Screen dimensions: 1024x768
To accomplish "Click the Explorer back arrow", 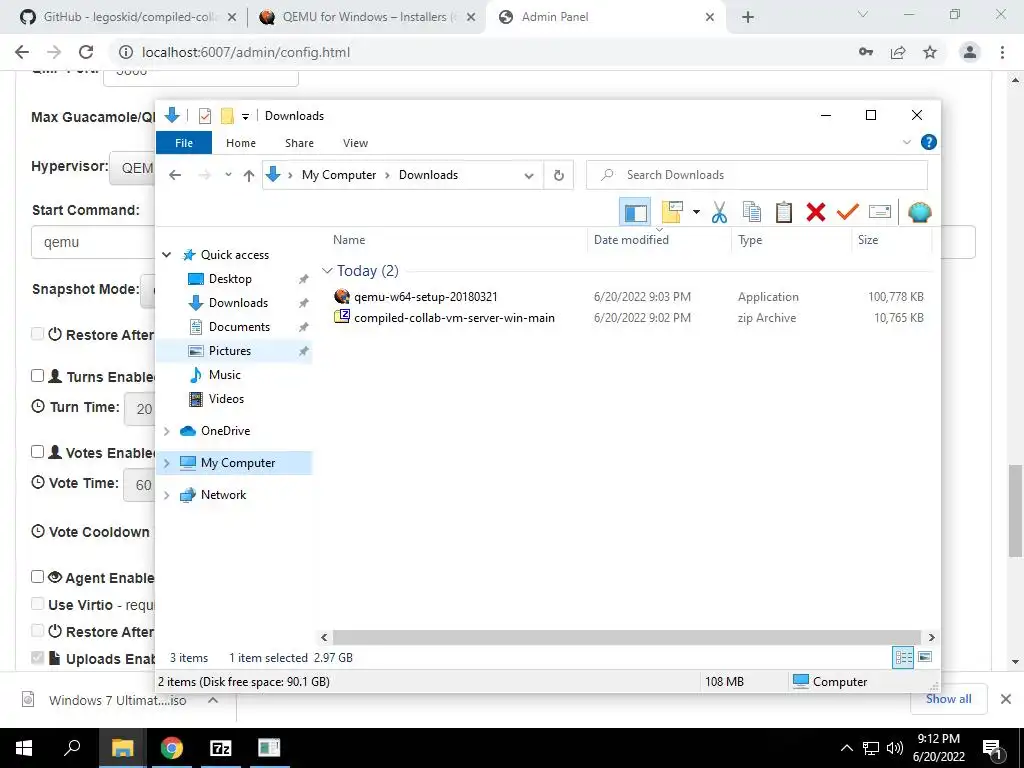I will pos(174,175).
